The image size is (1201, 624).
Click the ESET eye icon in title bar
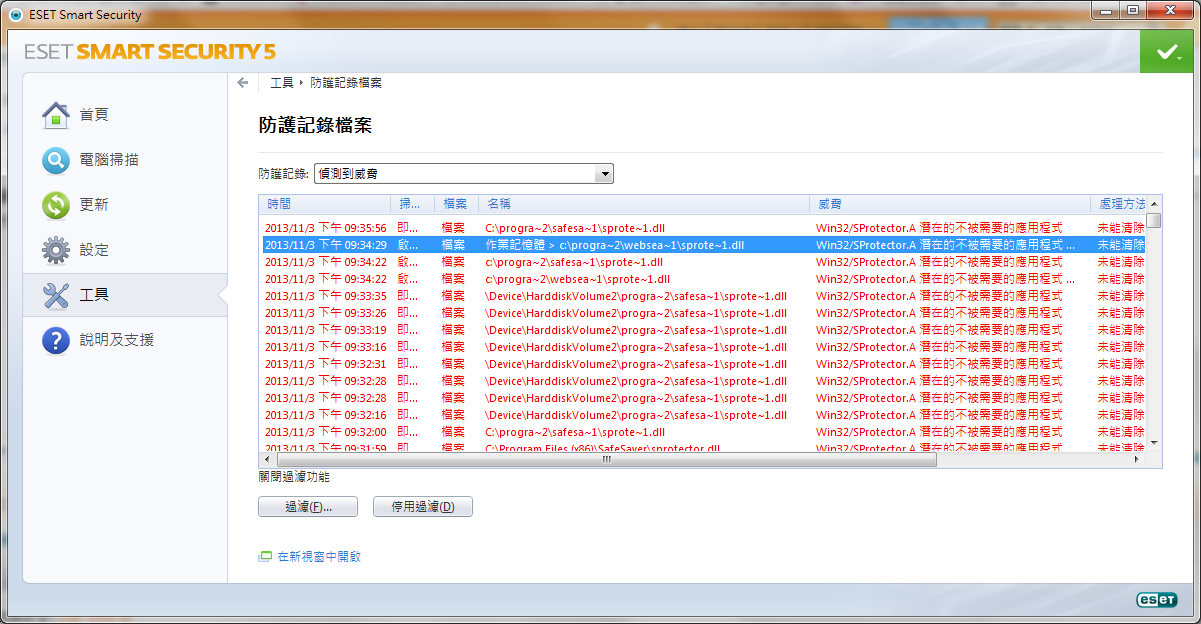pos(15,15)
